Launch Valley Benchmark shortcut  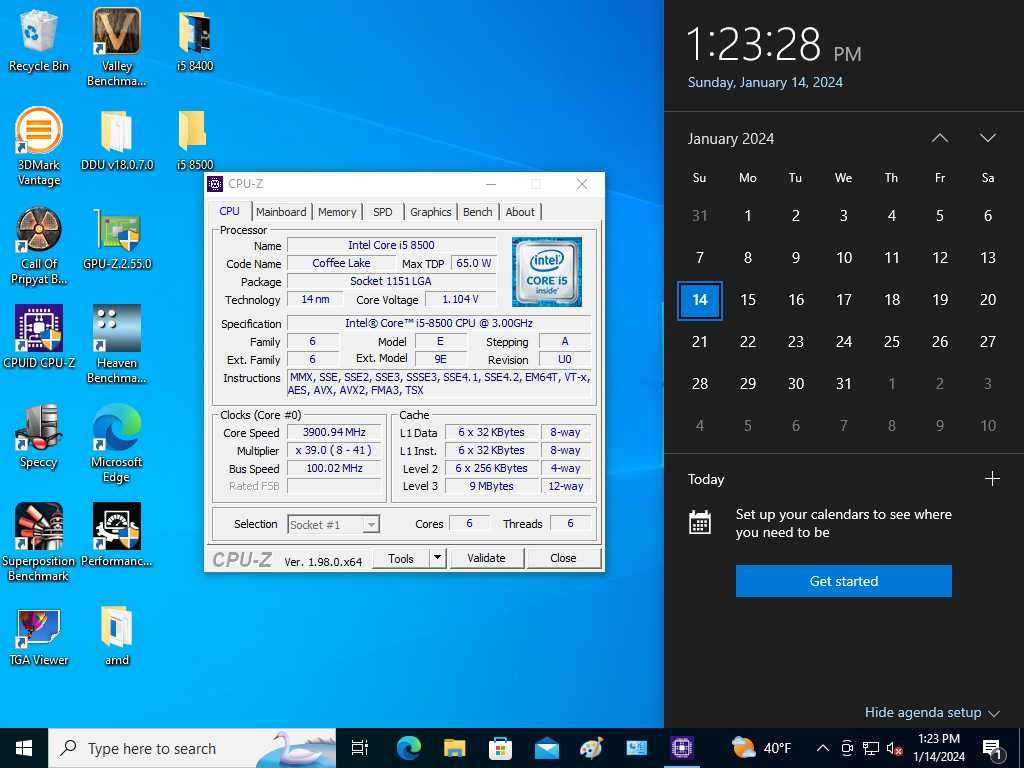(116, 48)
